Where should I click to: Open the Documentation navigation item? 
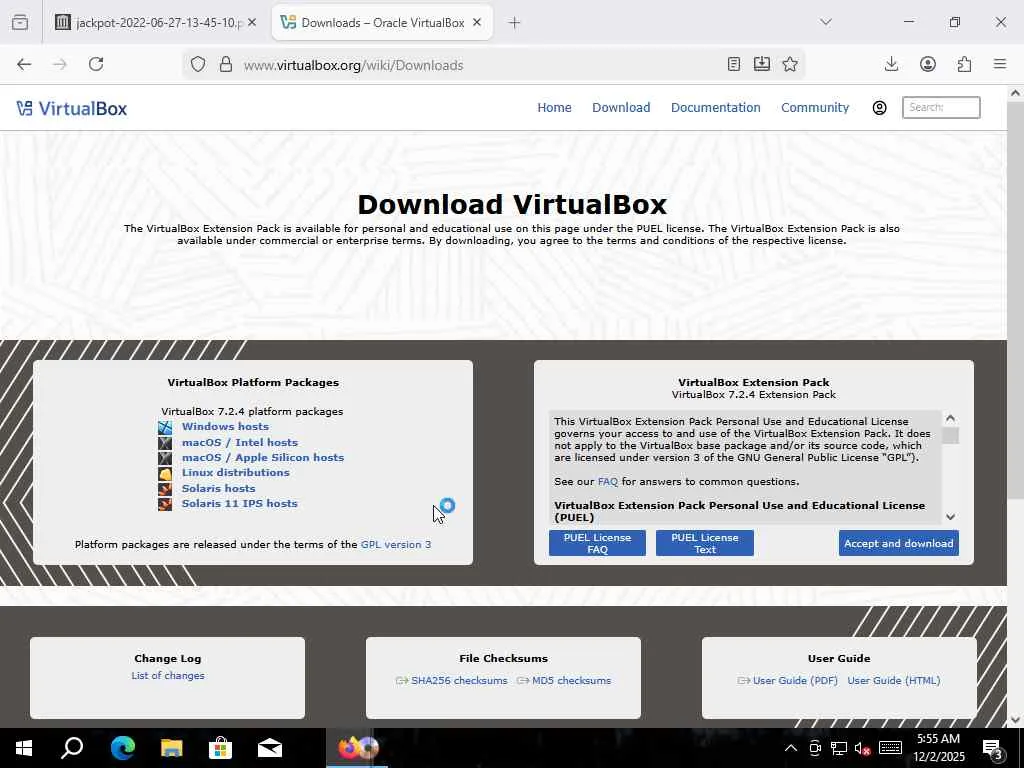(716, 108)
